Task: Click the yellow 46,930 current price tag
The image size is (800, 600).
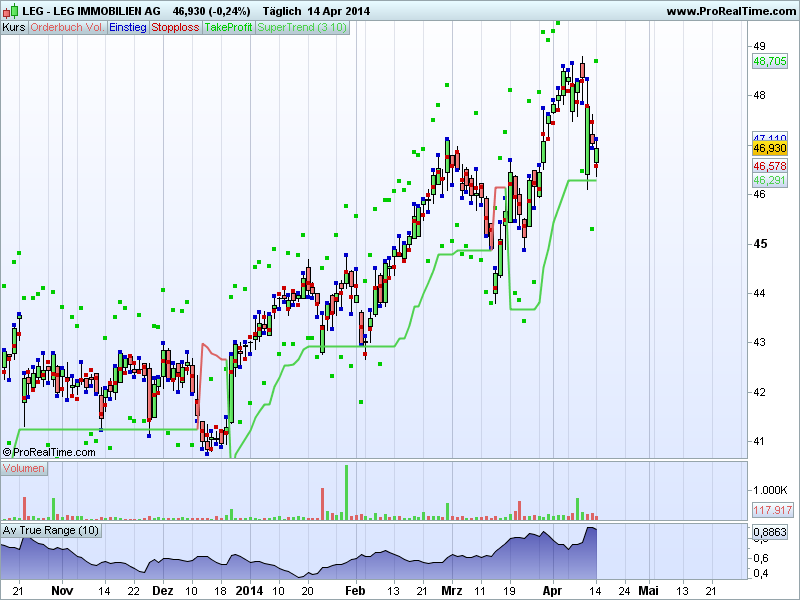Action: 769,148
